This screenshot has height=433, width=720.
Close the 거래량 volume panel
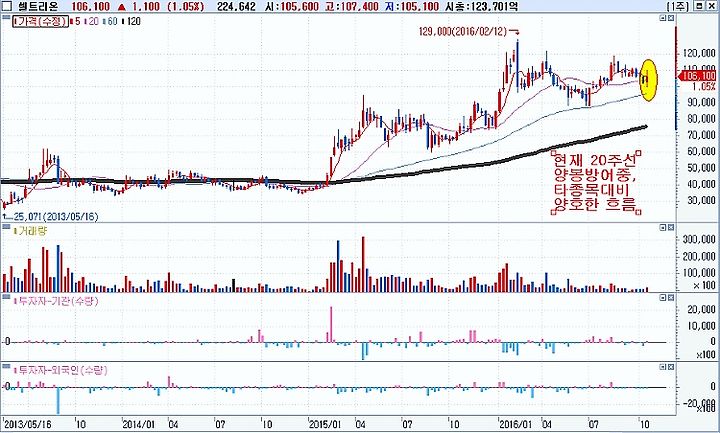[x=671, y=227]
